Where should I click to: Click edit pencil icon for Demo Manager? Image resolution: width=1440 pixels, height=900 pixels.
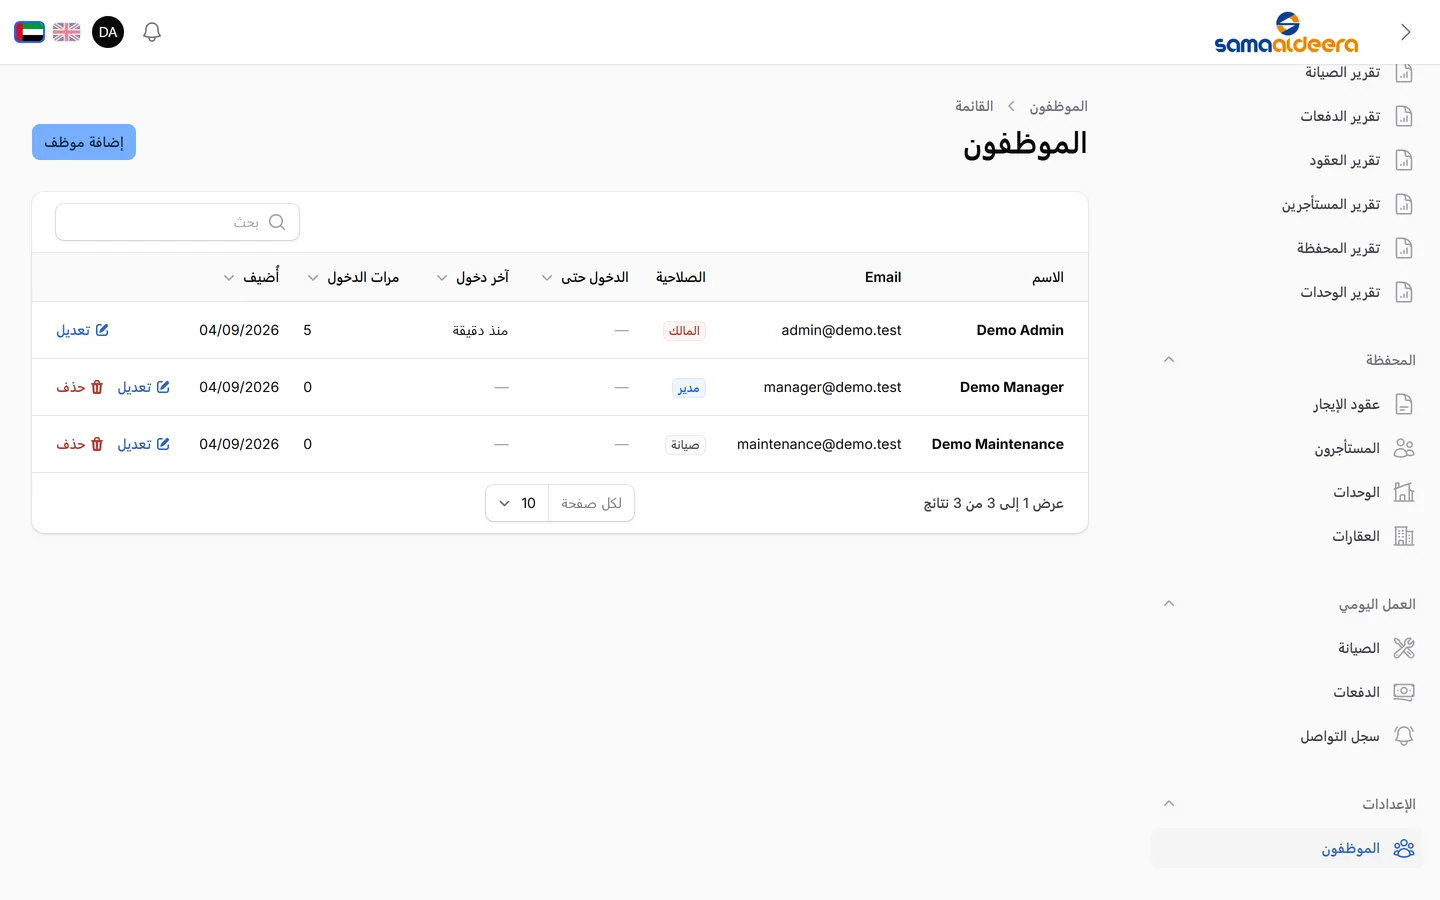tap(163, 387)
